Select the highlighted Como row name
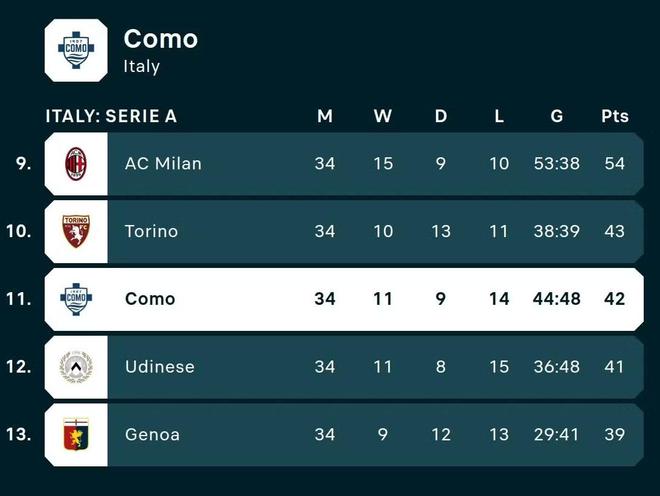The height and width of the screenshot is (496, 660). click(150, 298)
